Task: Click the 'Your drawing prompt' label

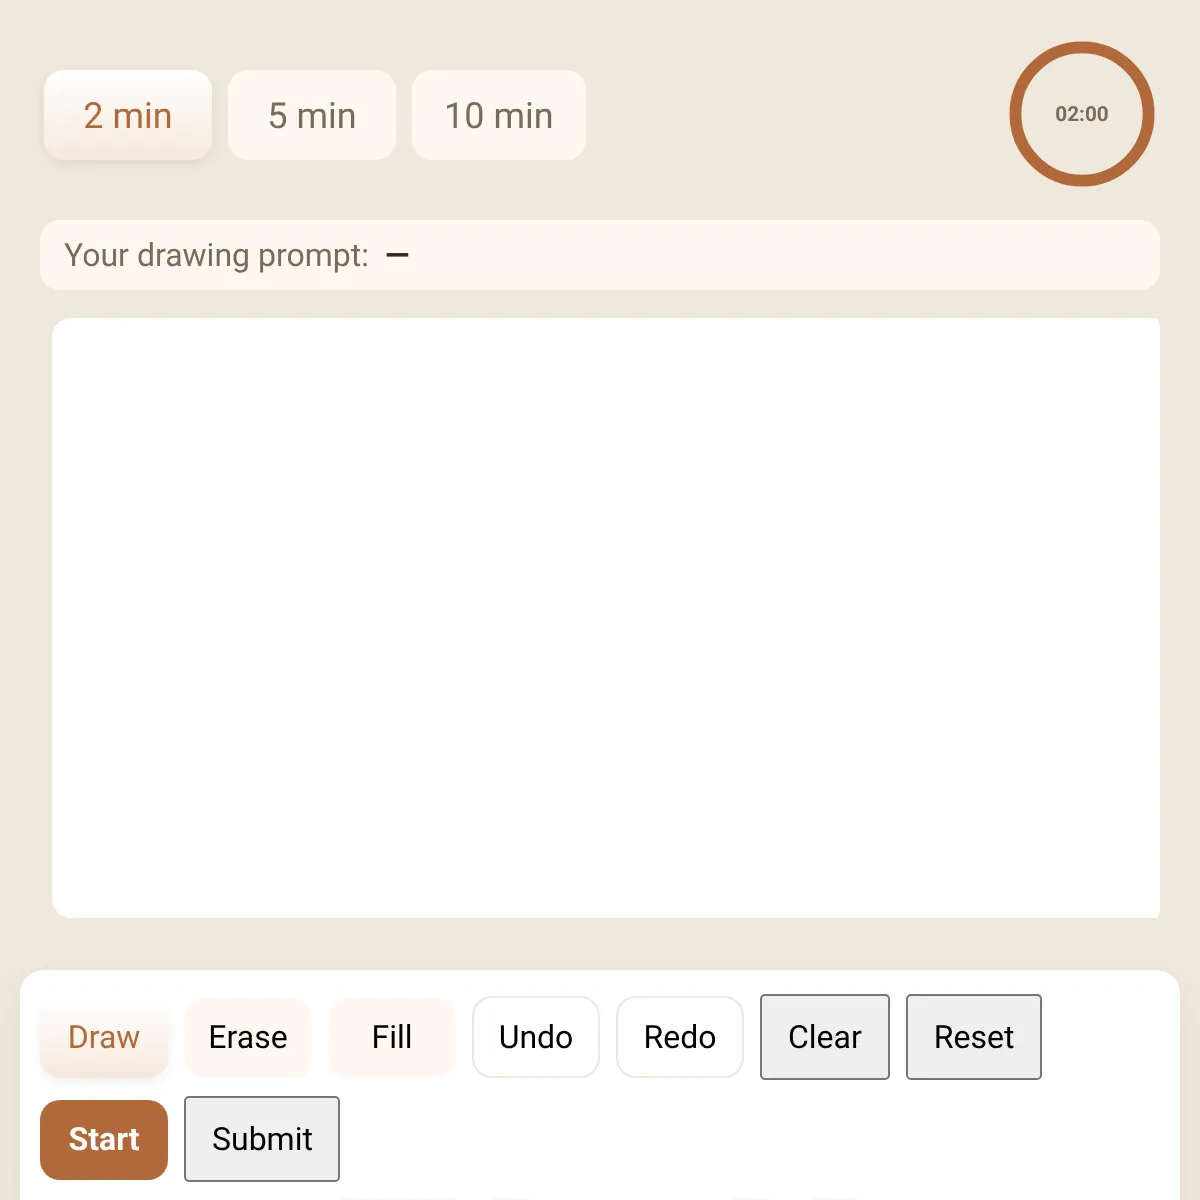Action: (217, 255)
